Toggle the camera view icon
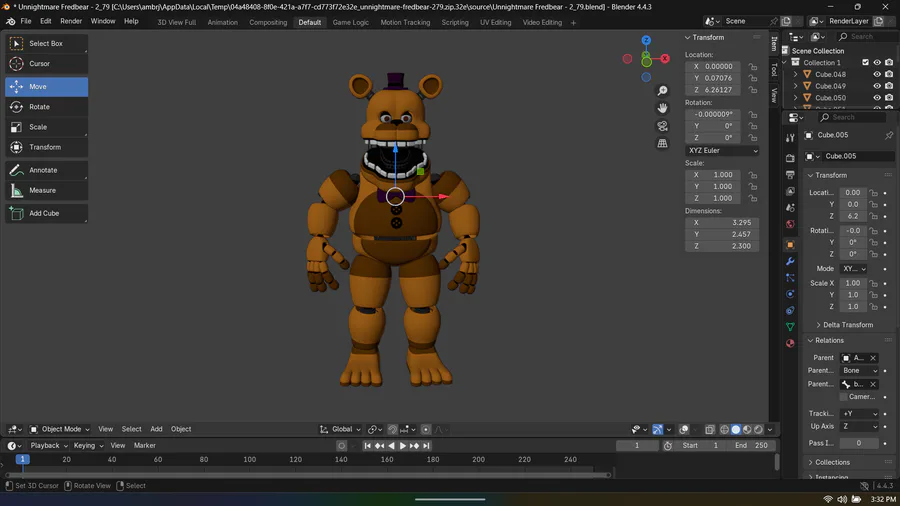Viewport: 900px width, 506px height. [x=662, y=126]
